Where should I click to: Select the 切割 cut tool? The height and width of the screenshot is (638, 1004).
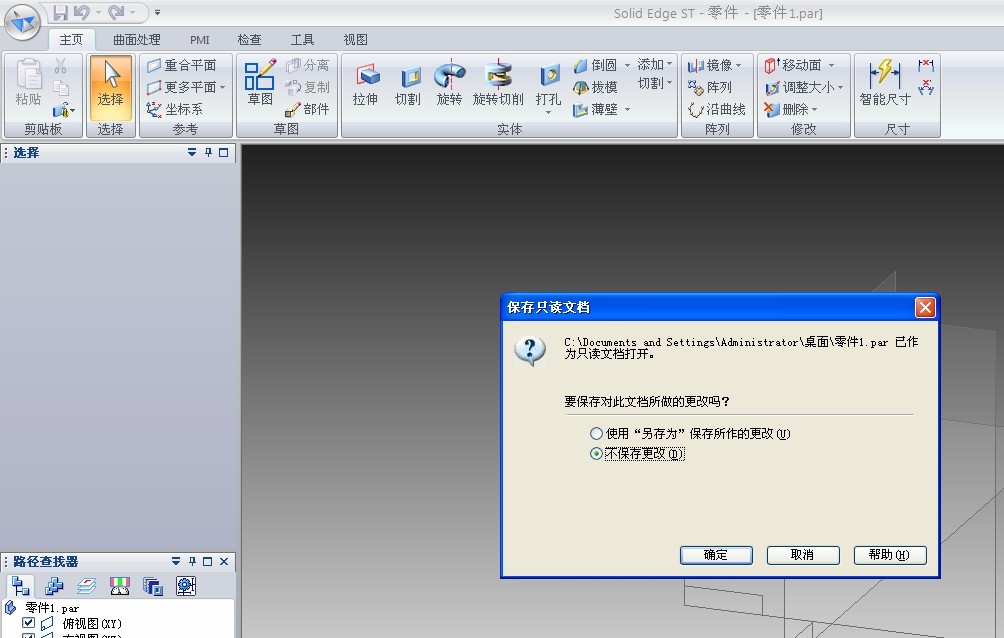click(407, 84)
